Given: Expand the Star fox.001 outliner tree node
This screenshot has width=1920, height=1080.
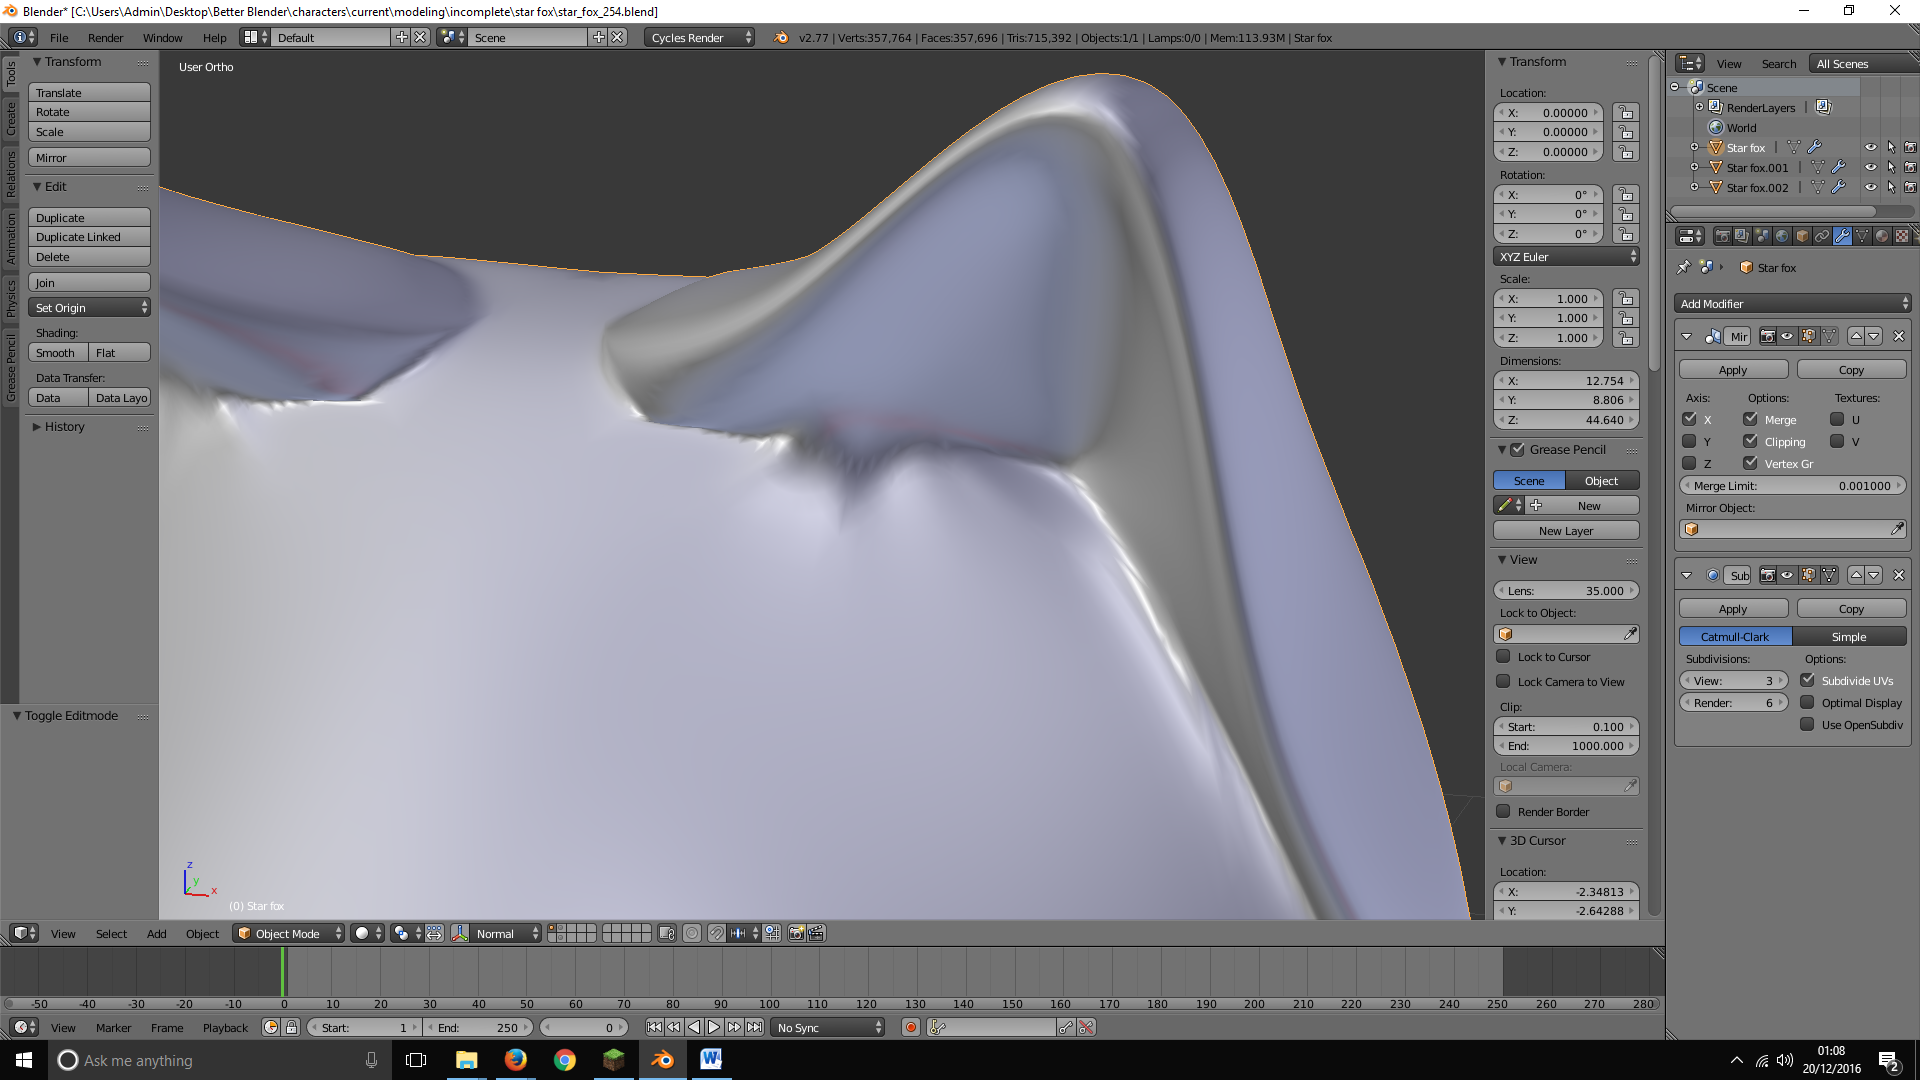Looking at the screenshot, I should click(x=1694, y=167).
